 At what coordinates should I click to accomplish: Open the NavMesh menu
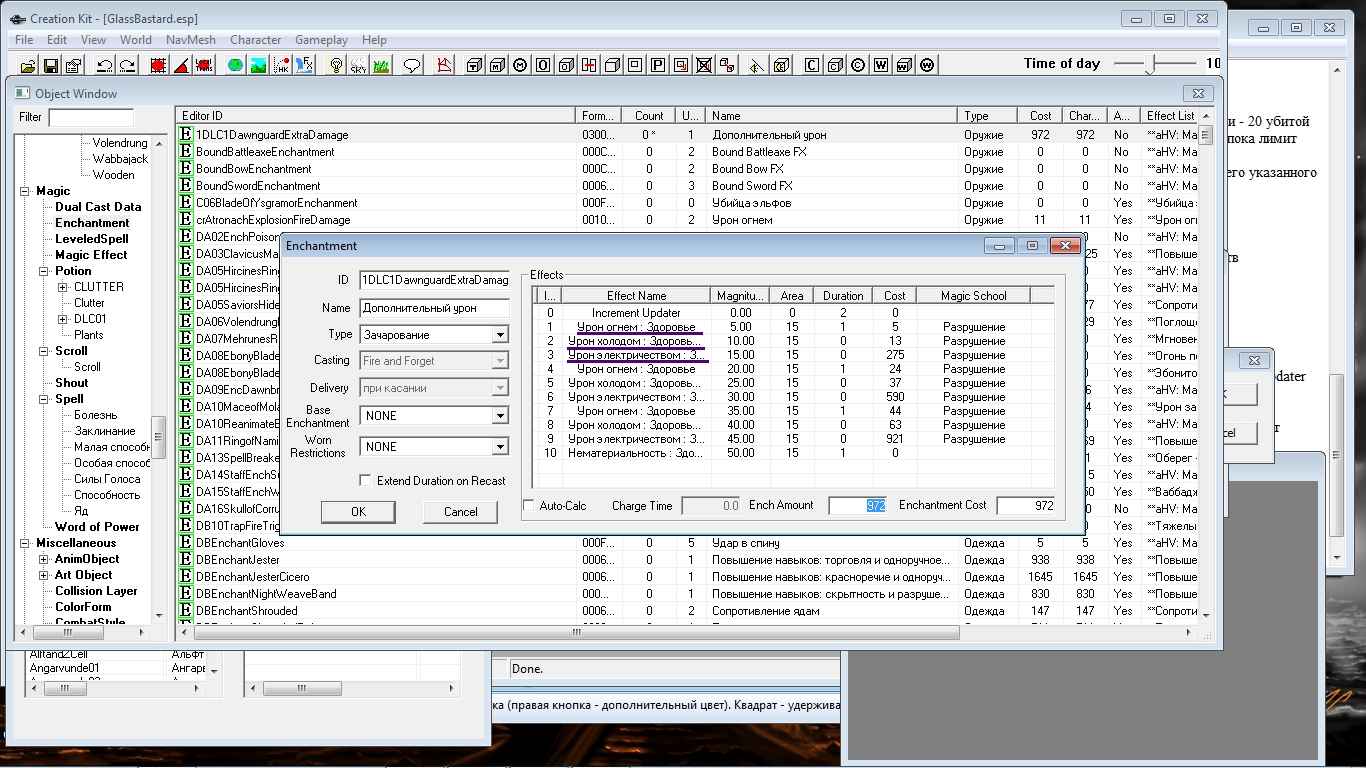[x=190, y=40]
